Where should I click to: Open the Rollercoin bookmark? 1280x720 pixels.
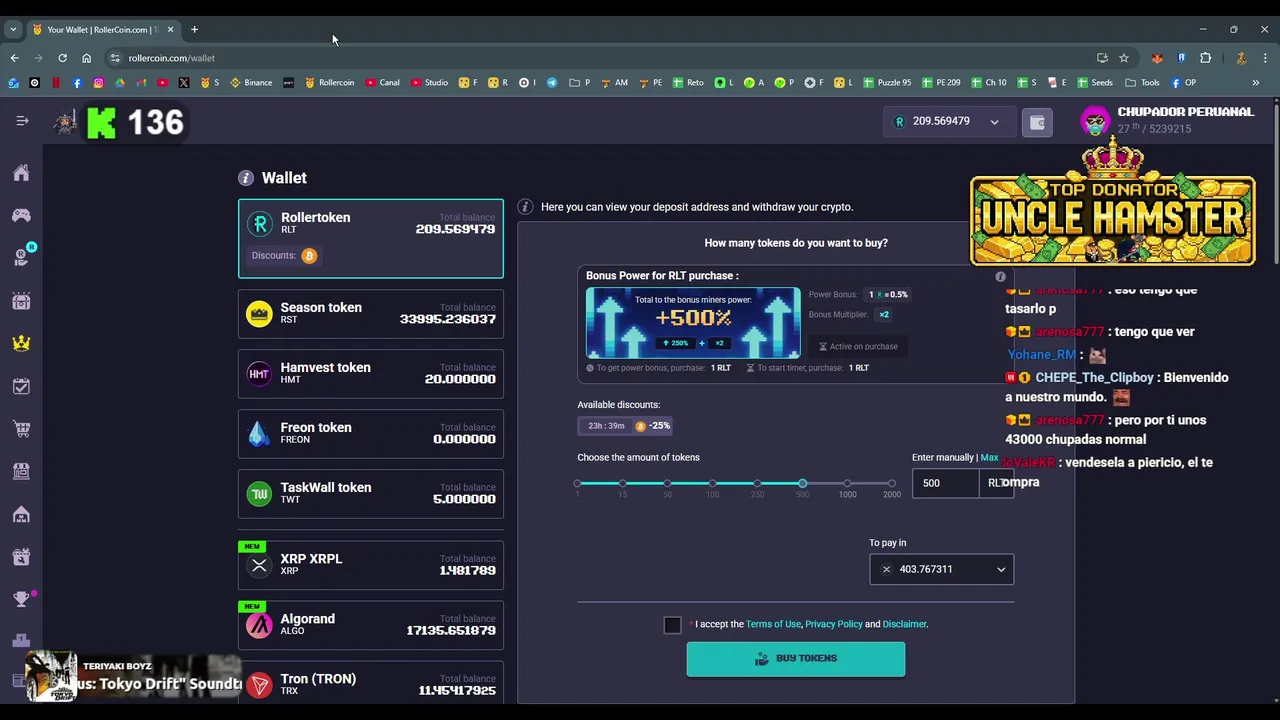coord(329,83)
